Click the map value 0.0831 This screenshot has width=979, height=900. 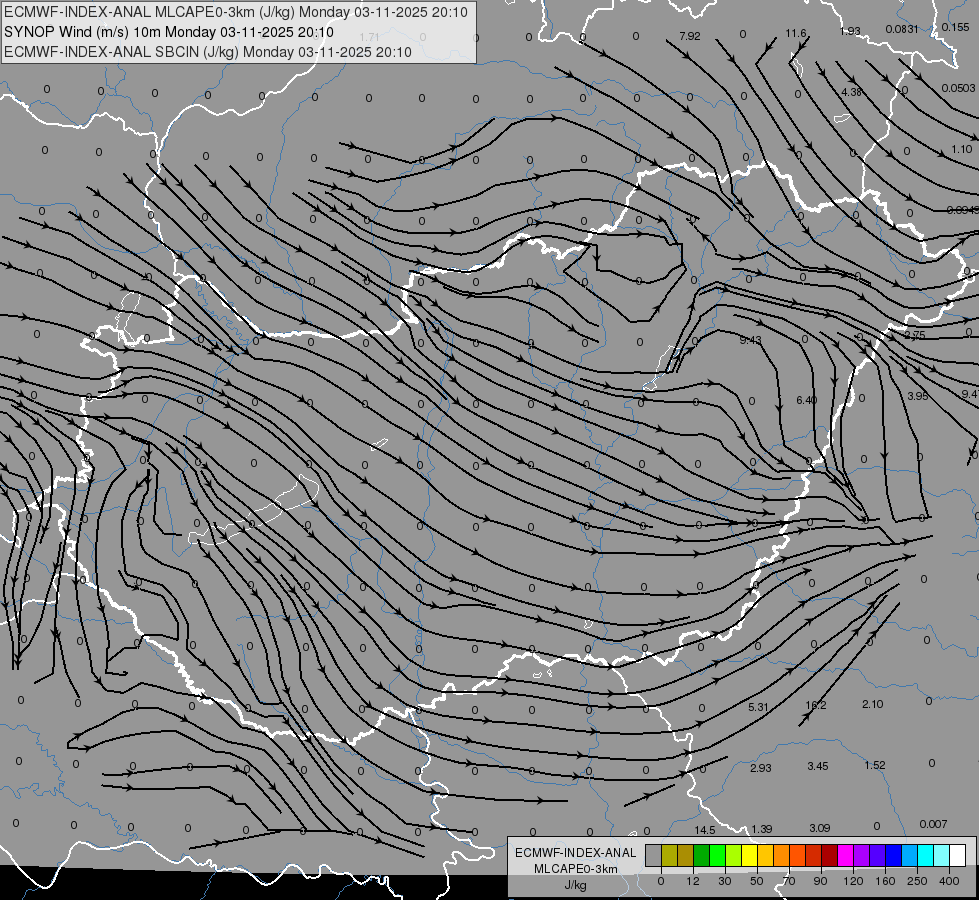pos(902,29)
